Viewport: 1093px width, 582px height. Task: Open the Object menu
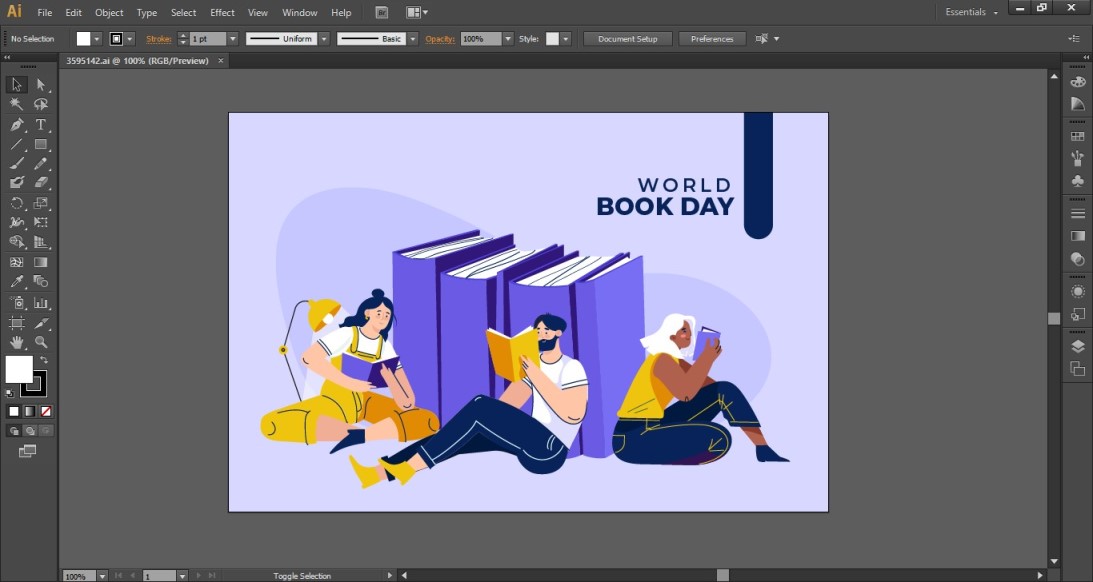tap(108, 12)
